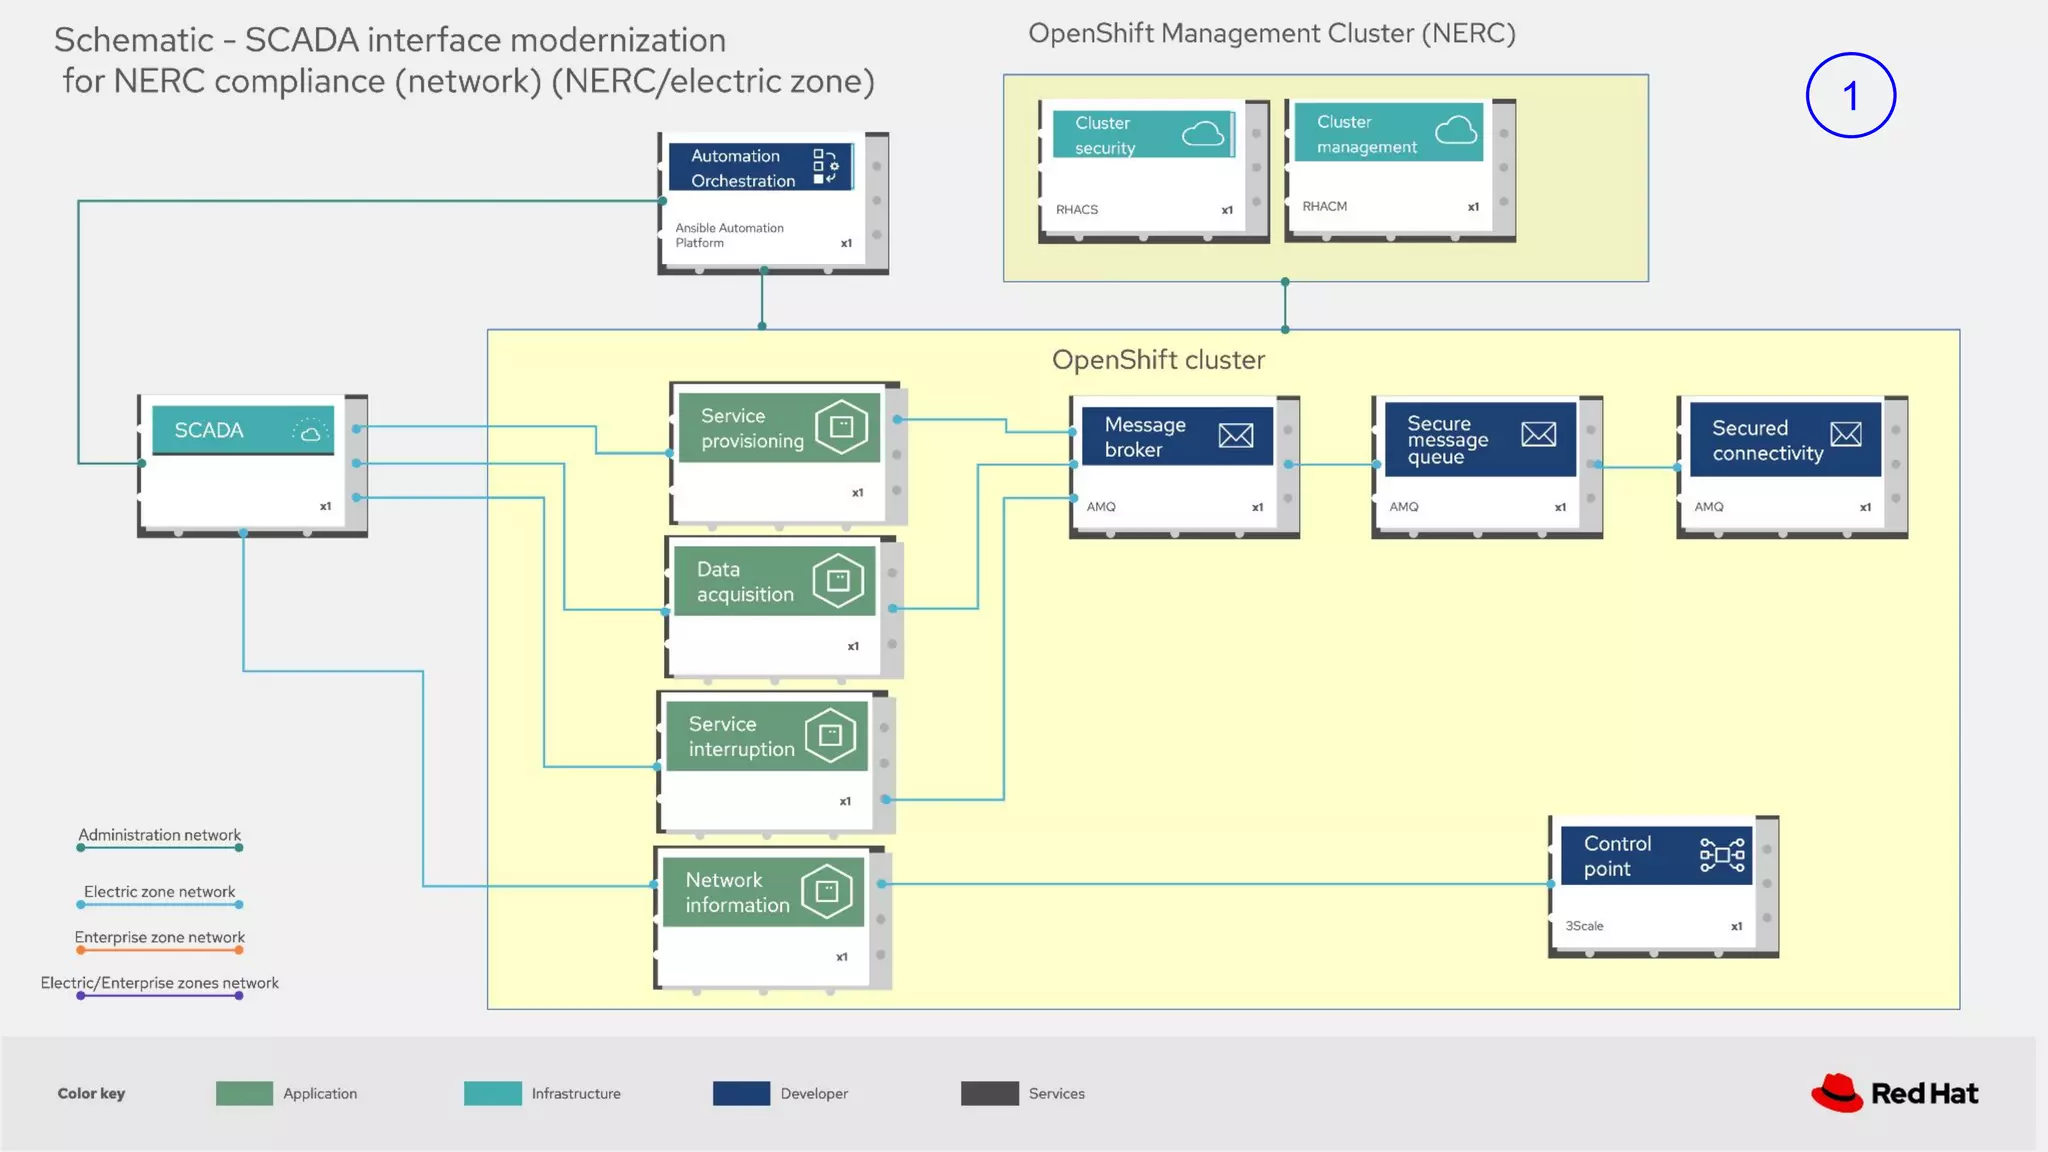This screenshot has width=2048, height=1152.
Task: Click the OpenShift cluster title text
Action: point(1158,360)
